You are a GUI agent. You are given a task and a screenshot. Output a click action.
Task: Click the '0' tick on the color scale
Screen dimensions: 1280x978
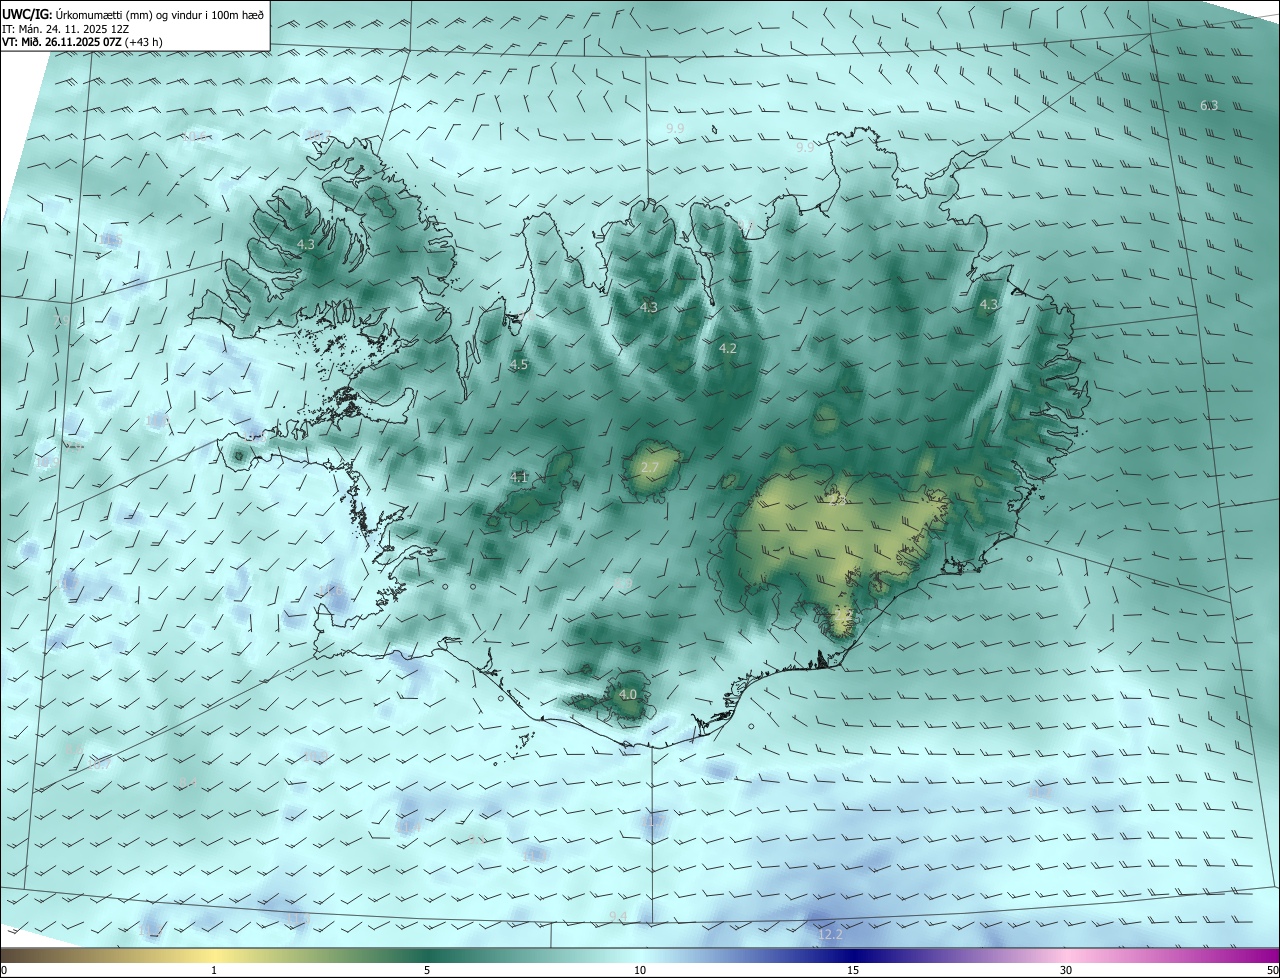[4, 970]
